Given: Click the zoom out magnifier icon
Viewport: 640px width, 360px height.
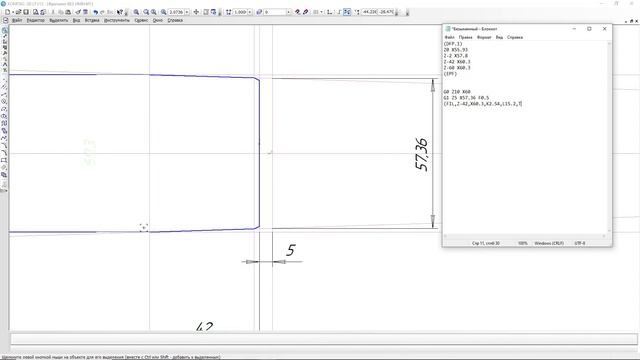Looking at the screenshot, I should (153, 12).
